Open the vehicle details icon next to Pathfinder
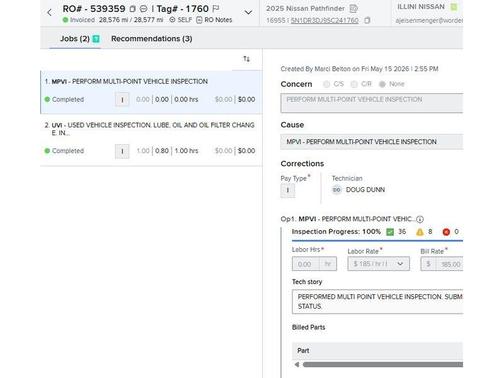 click(353, 8)
